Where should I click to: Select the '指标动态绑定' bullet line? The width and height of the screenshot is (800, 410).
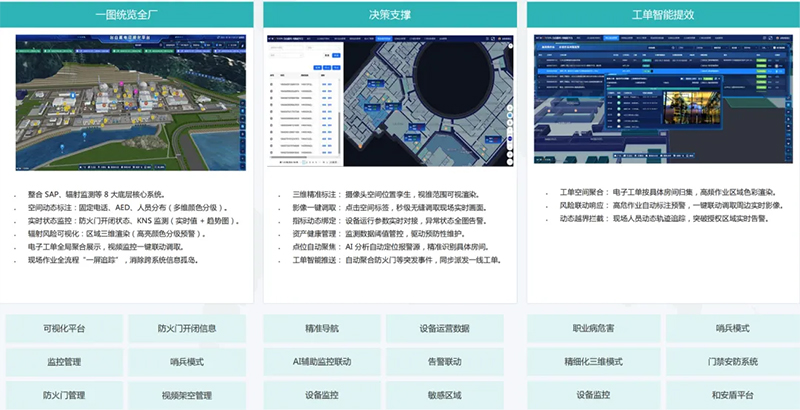pos(390,221)
